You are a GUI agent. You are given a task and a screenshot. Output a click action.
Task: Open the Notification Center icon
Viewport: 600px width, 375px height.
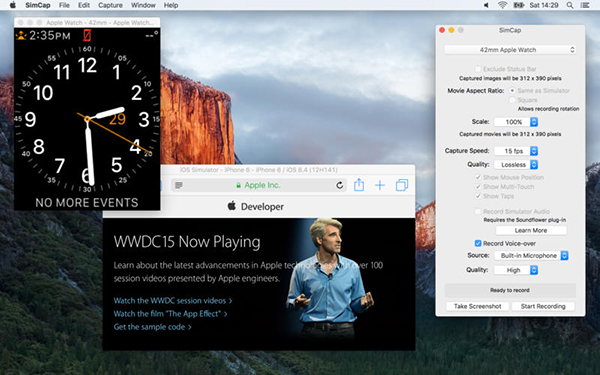(585, 5)
